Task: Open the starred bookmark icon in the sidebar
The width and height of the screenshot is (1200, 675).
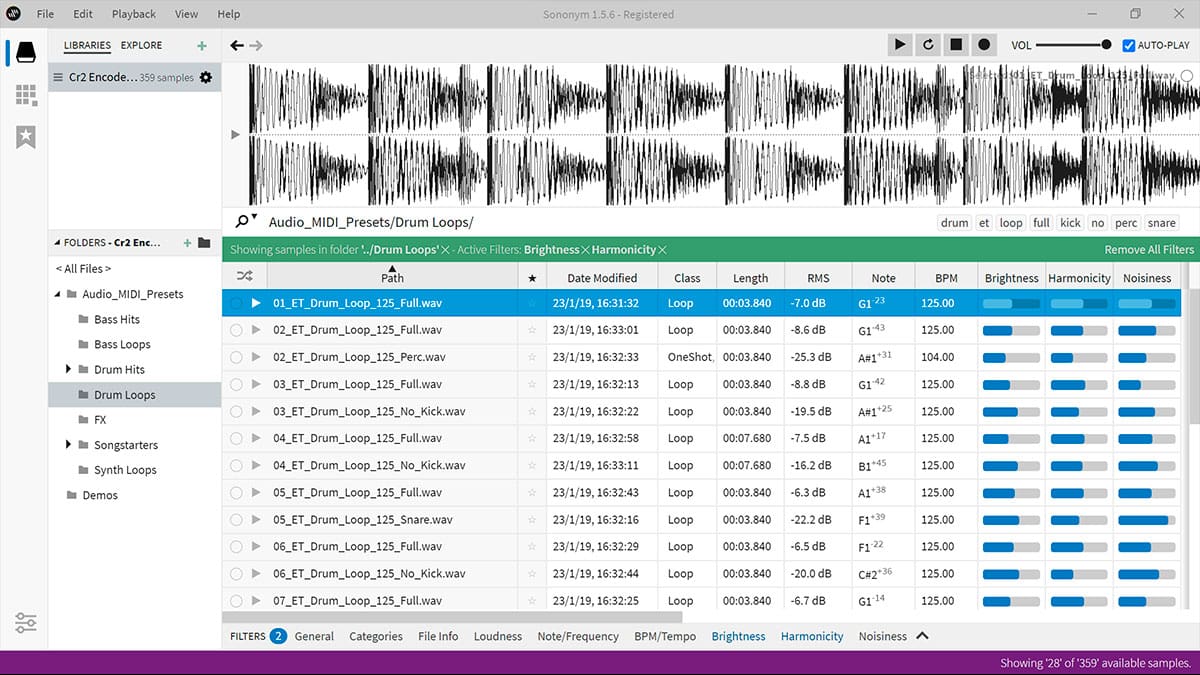Action: (26, 138)
